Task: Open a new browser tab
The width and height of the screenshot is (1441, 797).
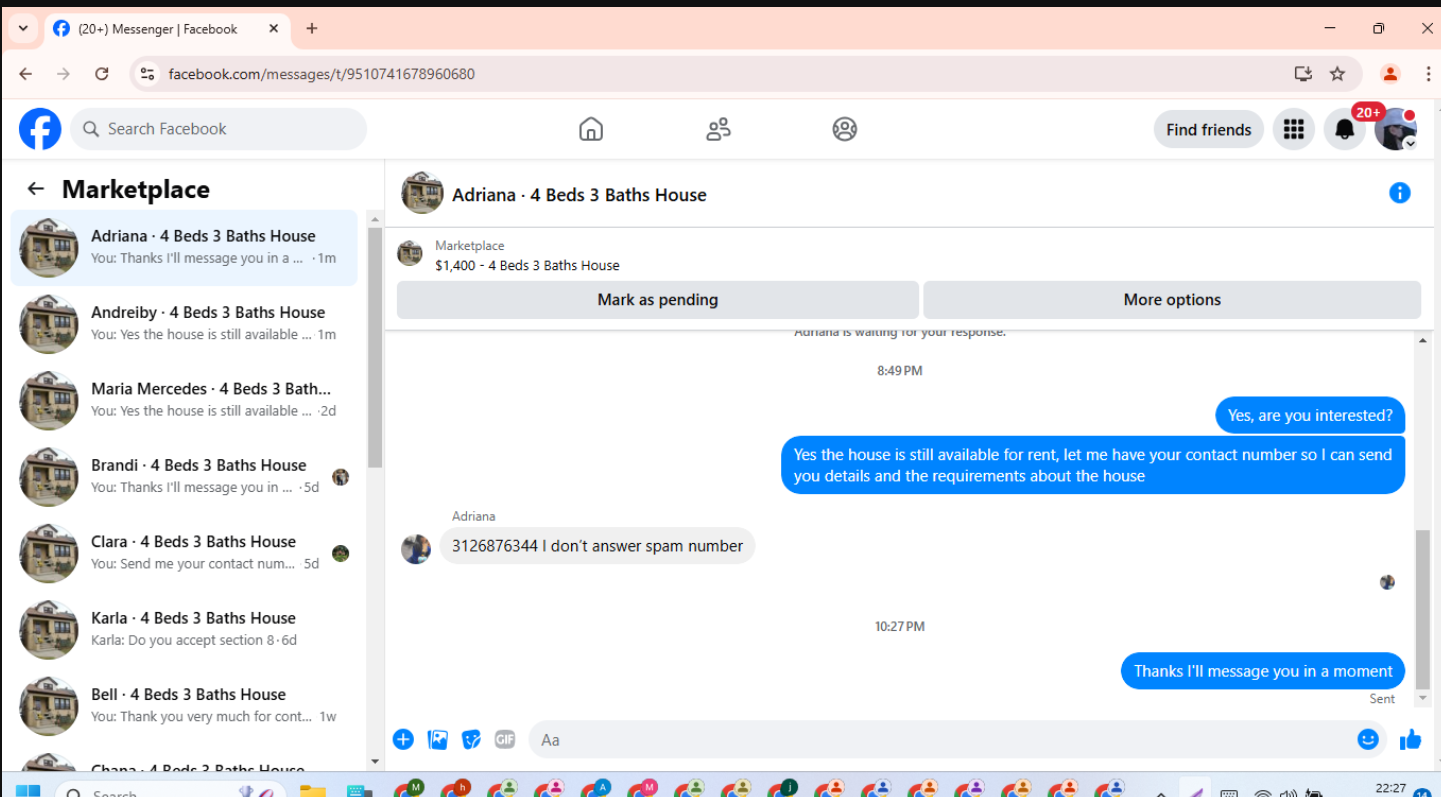Action: (x=312, y=29)
